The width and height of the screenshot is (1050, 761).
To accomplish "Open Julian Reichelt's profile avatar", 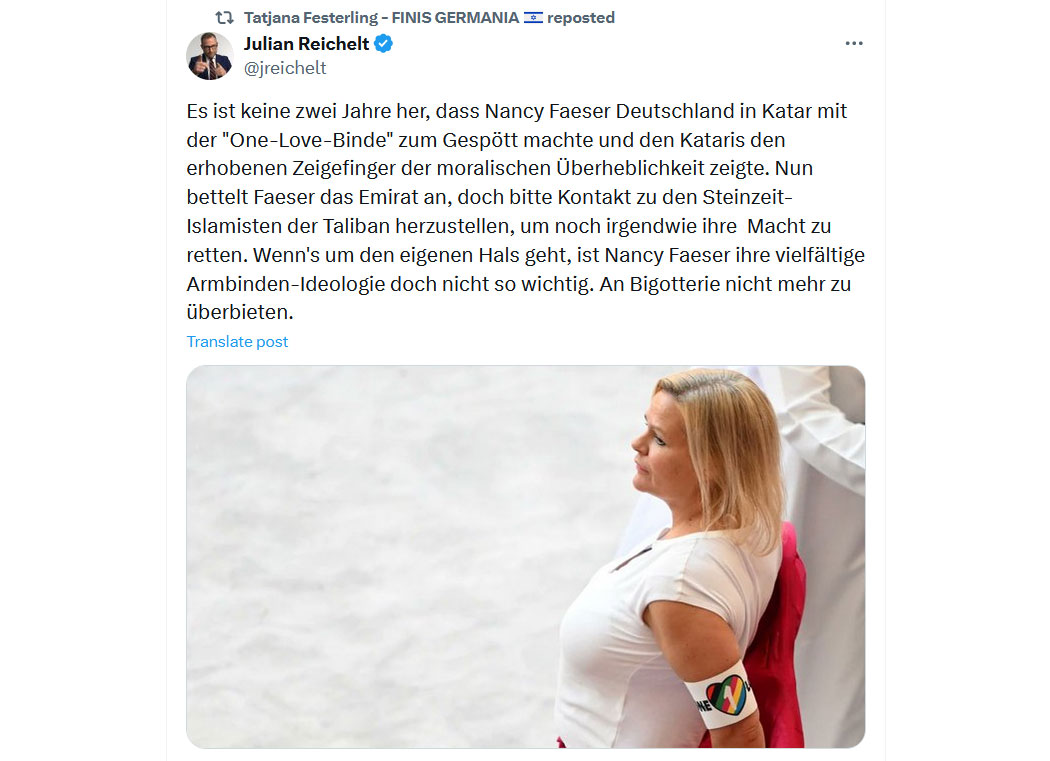I will pyautogui.click(x=210, y=56).
